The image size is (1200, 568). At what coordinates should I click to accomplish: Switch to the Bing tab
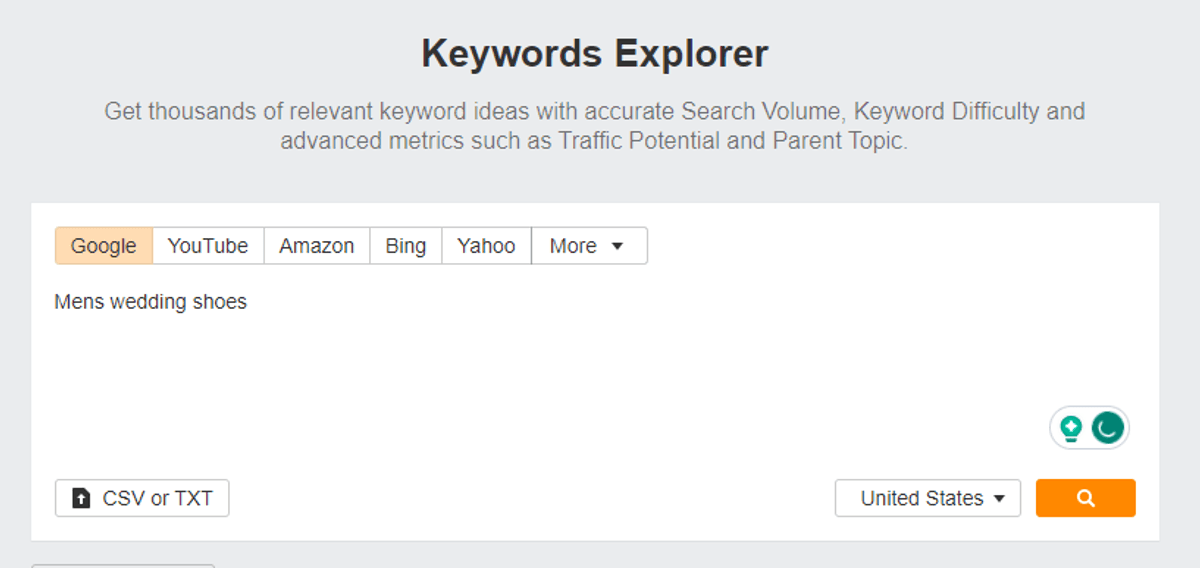[405, 246]
